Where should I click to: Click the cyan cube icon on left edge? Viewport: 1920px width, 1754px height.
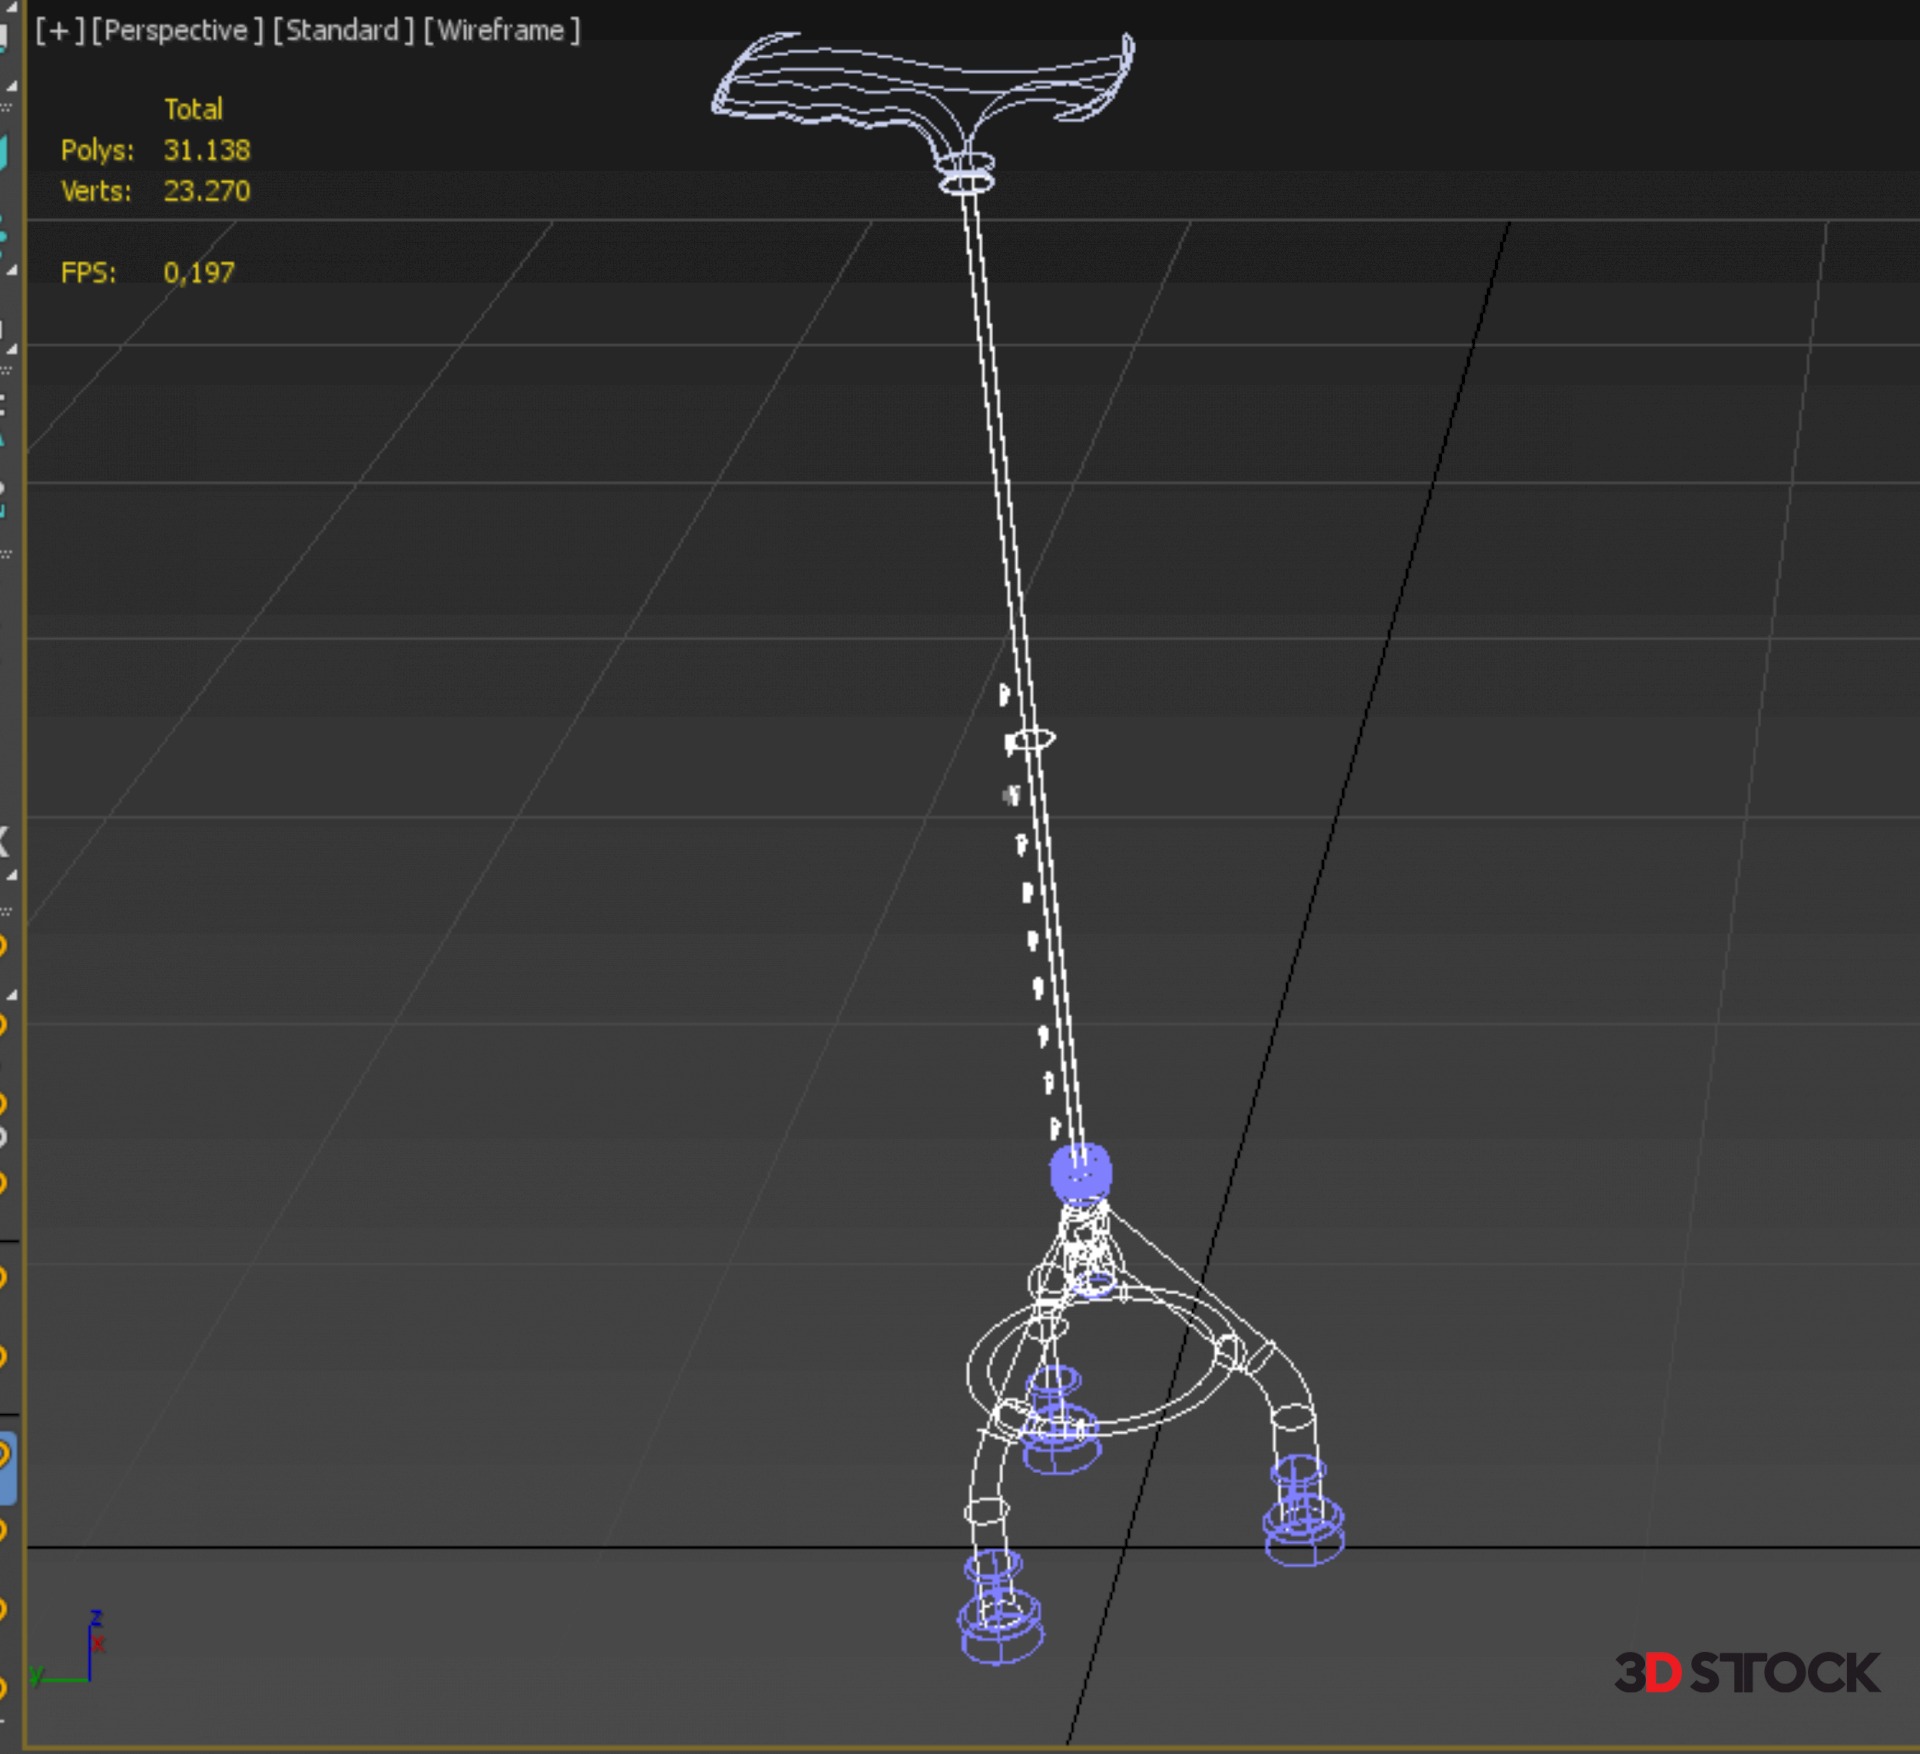click(3, 153)
